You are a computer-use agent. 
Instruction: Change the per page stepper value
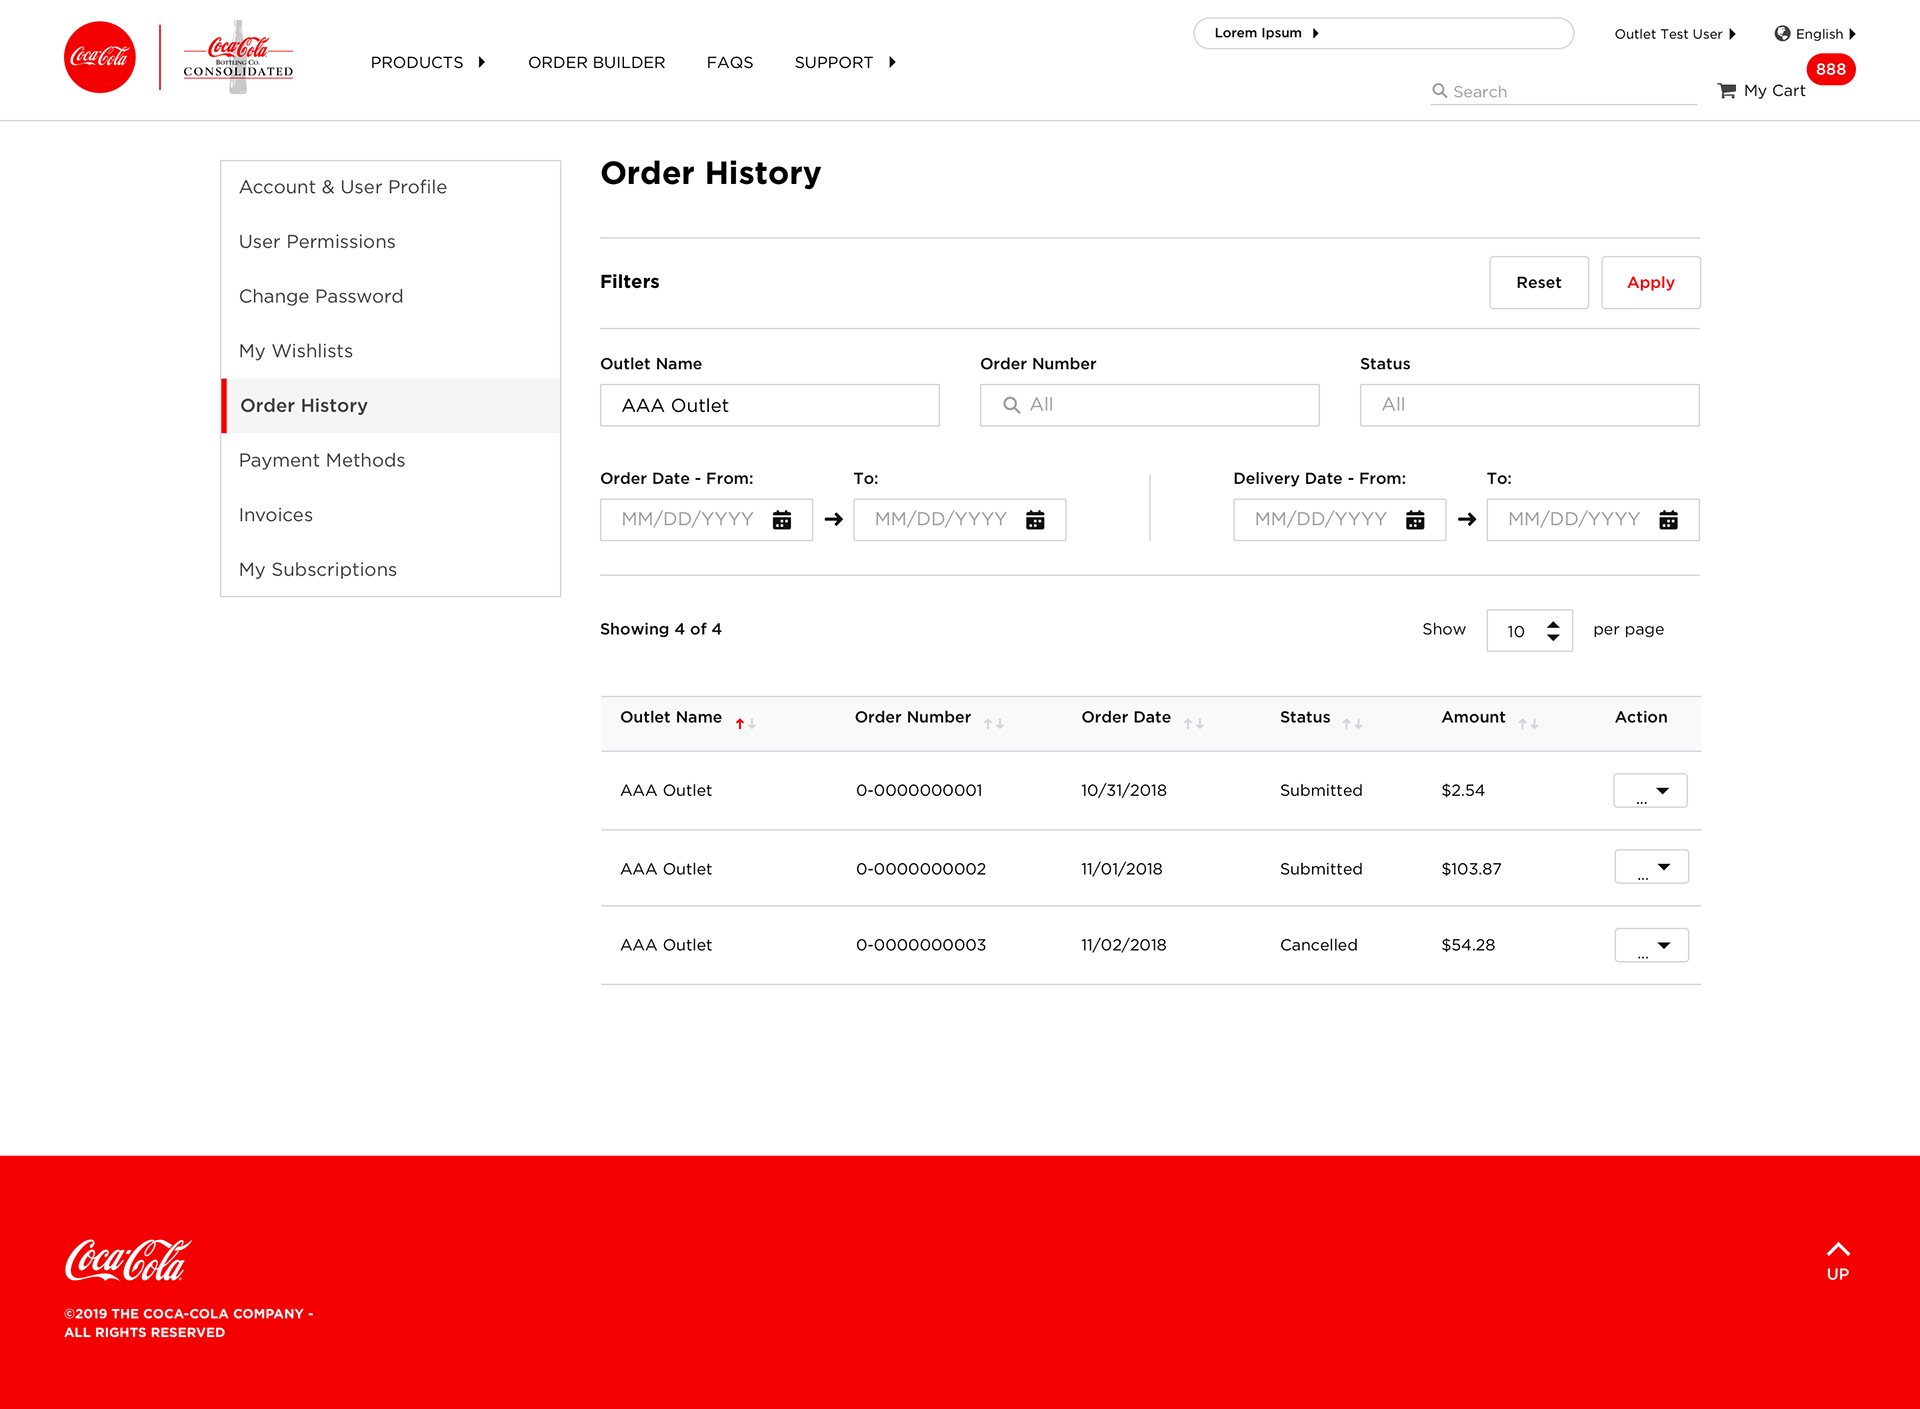(1553, 630)
